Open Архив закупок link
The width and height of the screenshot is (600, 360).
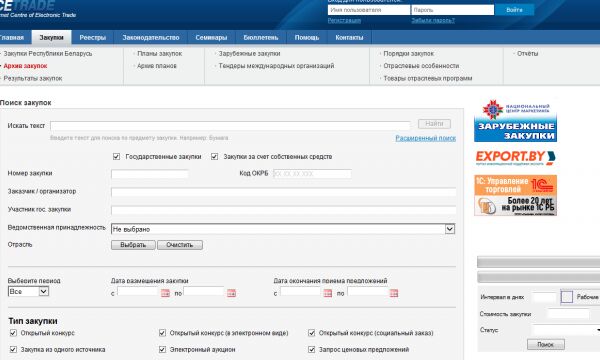[25, 66]
